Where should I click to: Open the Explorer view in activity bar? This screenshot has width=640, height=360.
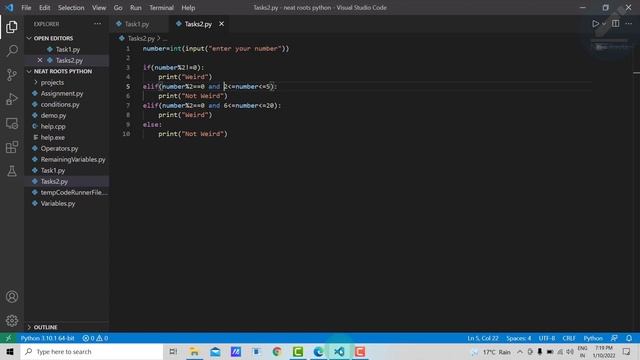12,27
